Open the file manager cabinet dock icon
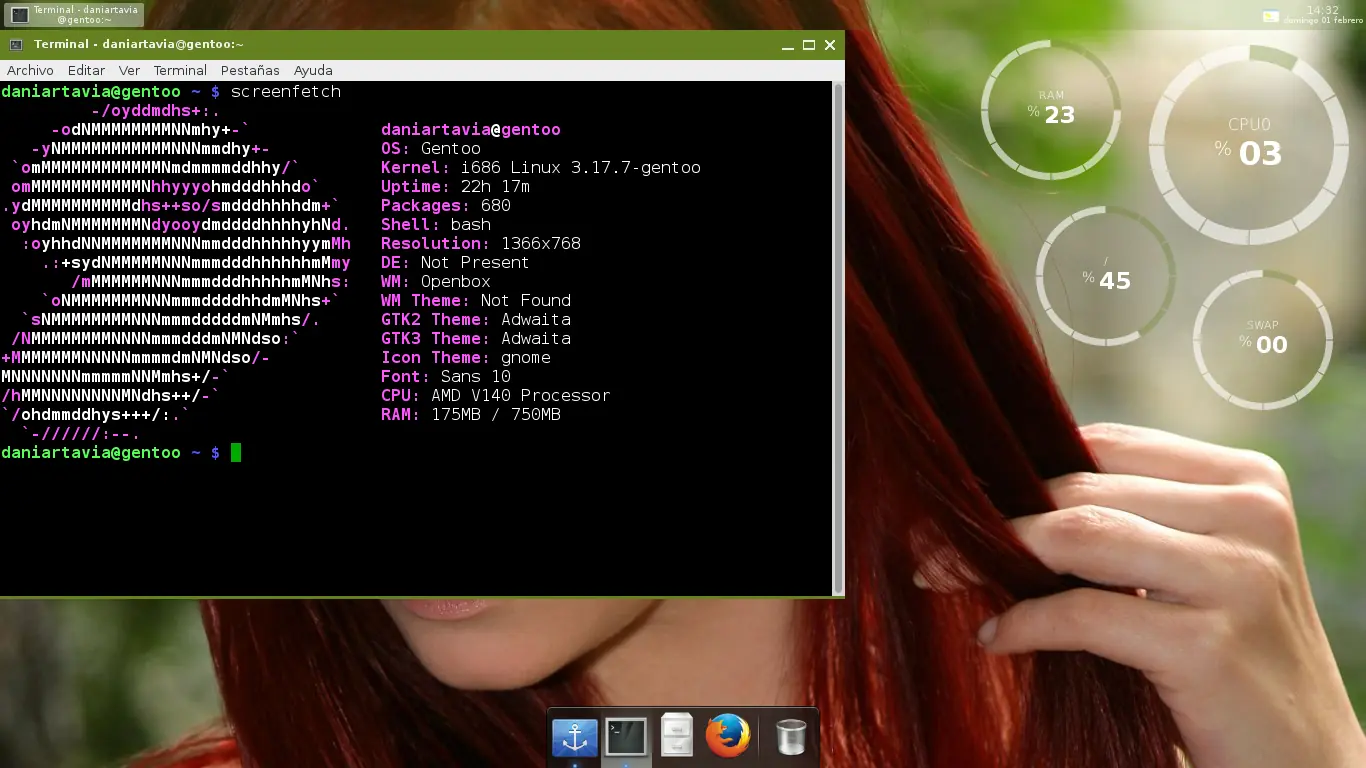This screenshot has height=768, width=1366. coord(677,737)
